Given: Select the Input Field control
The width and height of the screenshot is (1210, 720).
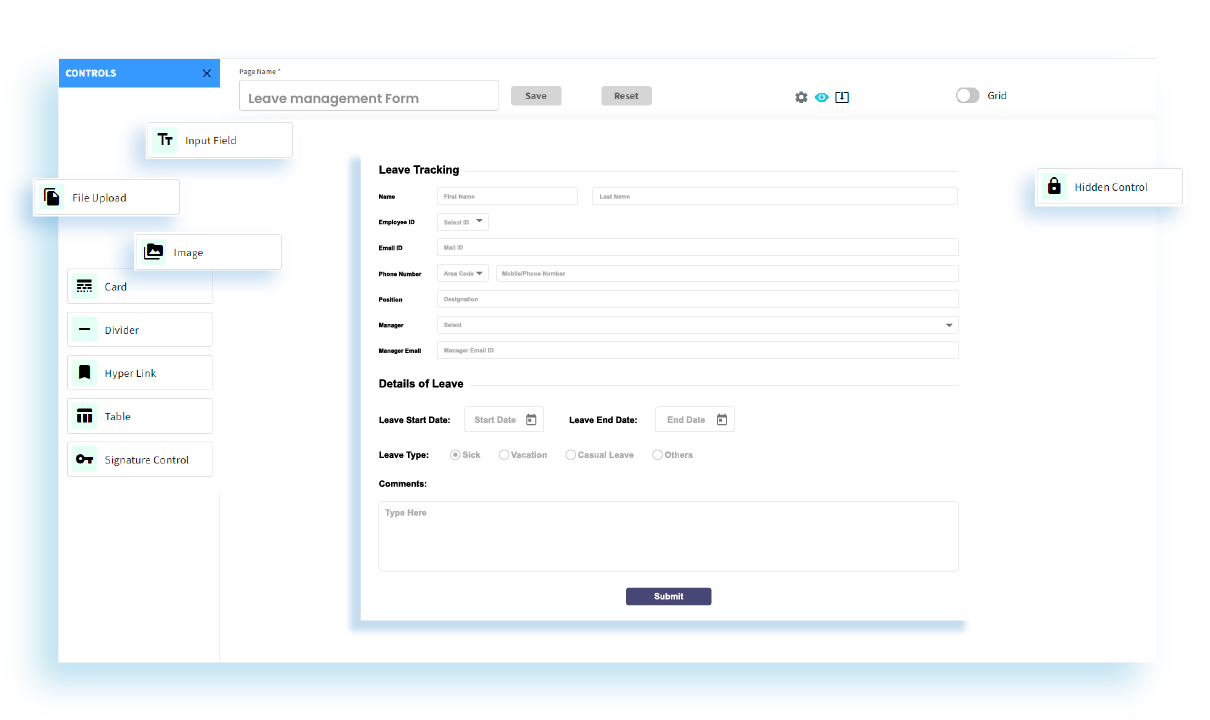Looking at the screenshot, I should (x=219, y=140).
